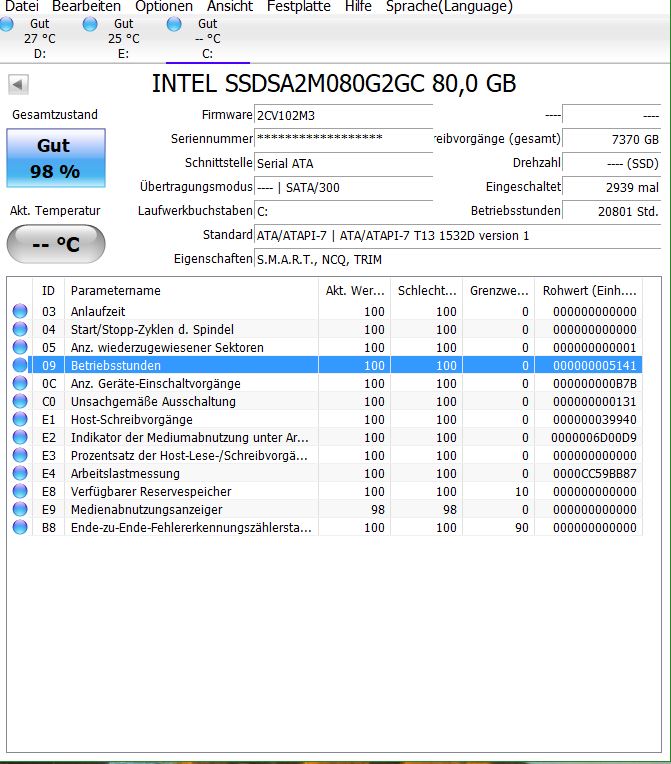Image resolution: width=671 pixels, height=764 pixels.
Task: Click status icon of Arbeitslastmessung row
Action: (x=20, y=473)
